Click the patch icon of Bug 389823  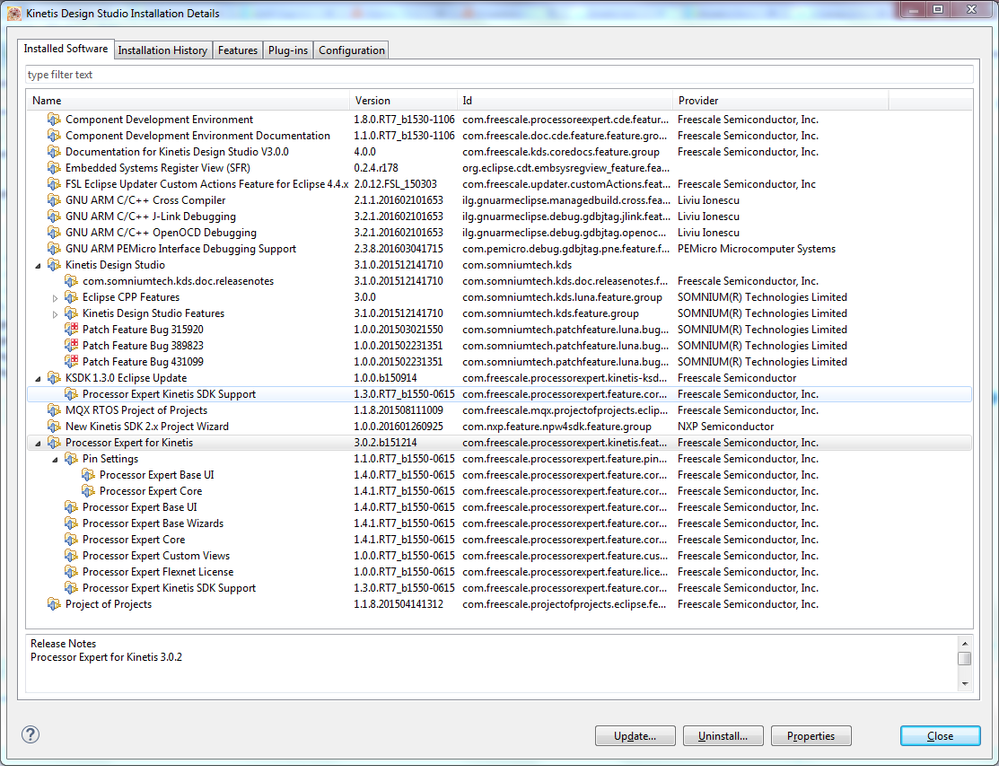[x=71, y=345]
